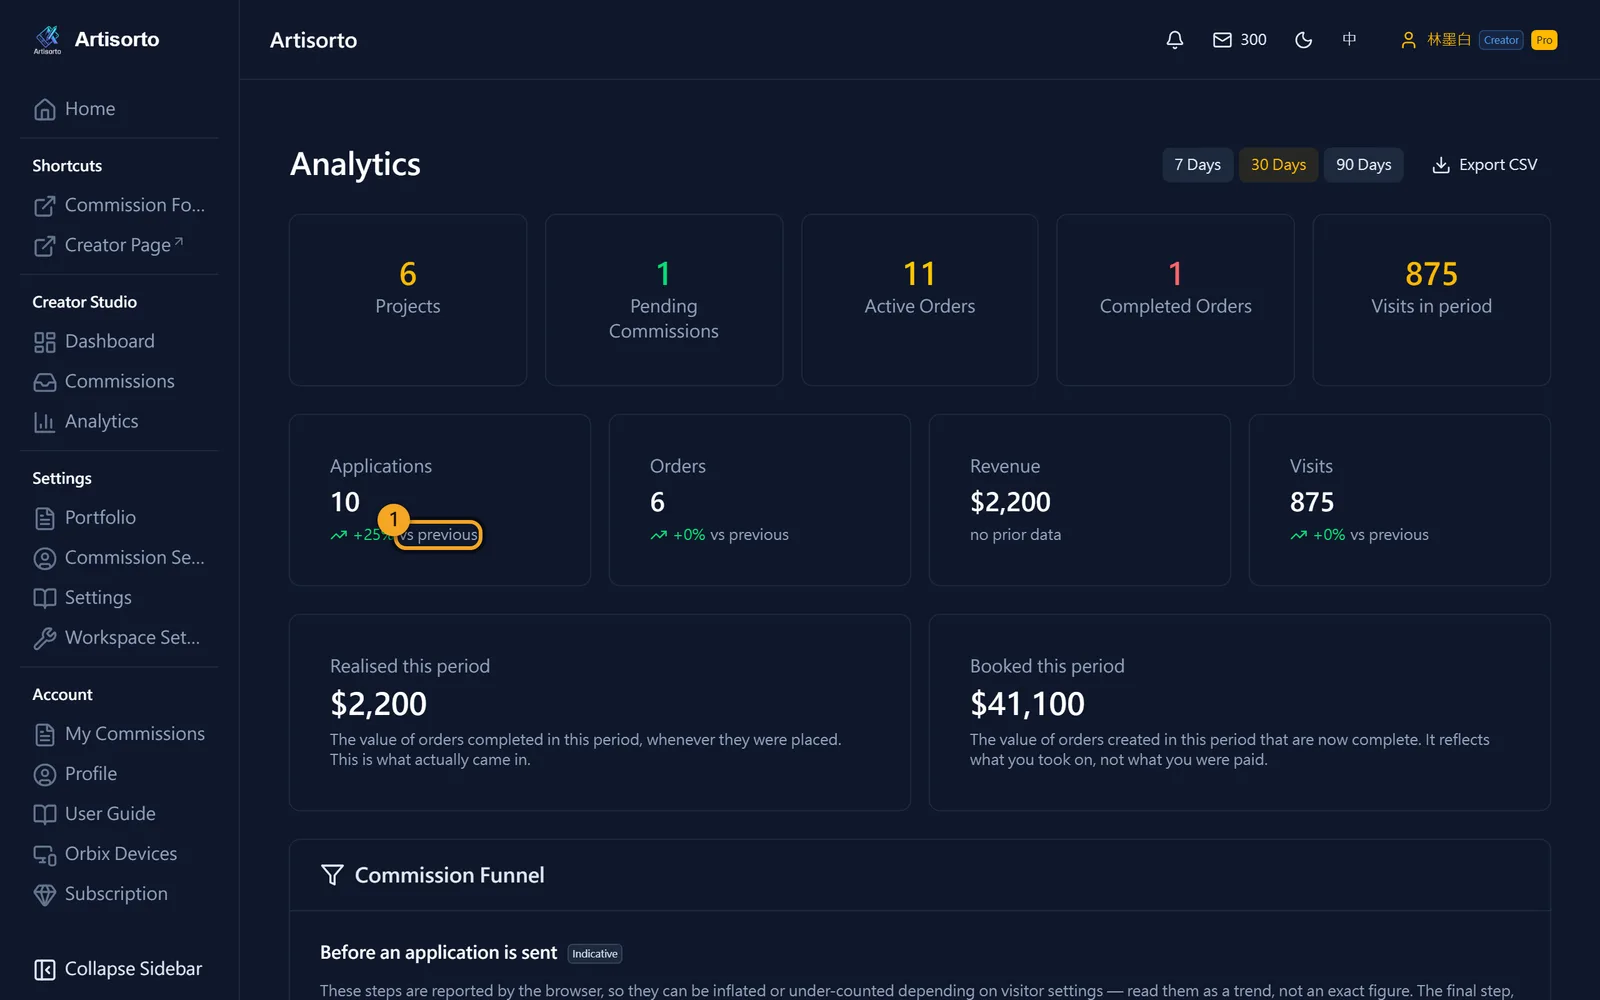This screenshot has height=1000, width=1600.
Task: Click the Artisorto page title in header
Action: (313, 40)
